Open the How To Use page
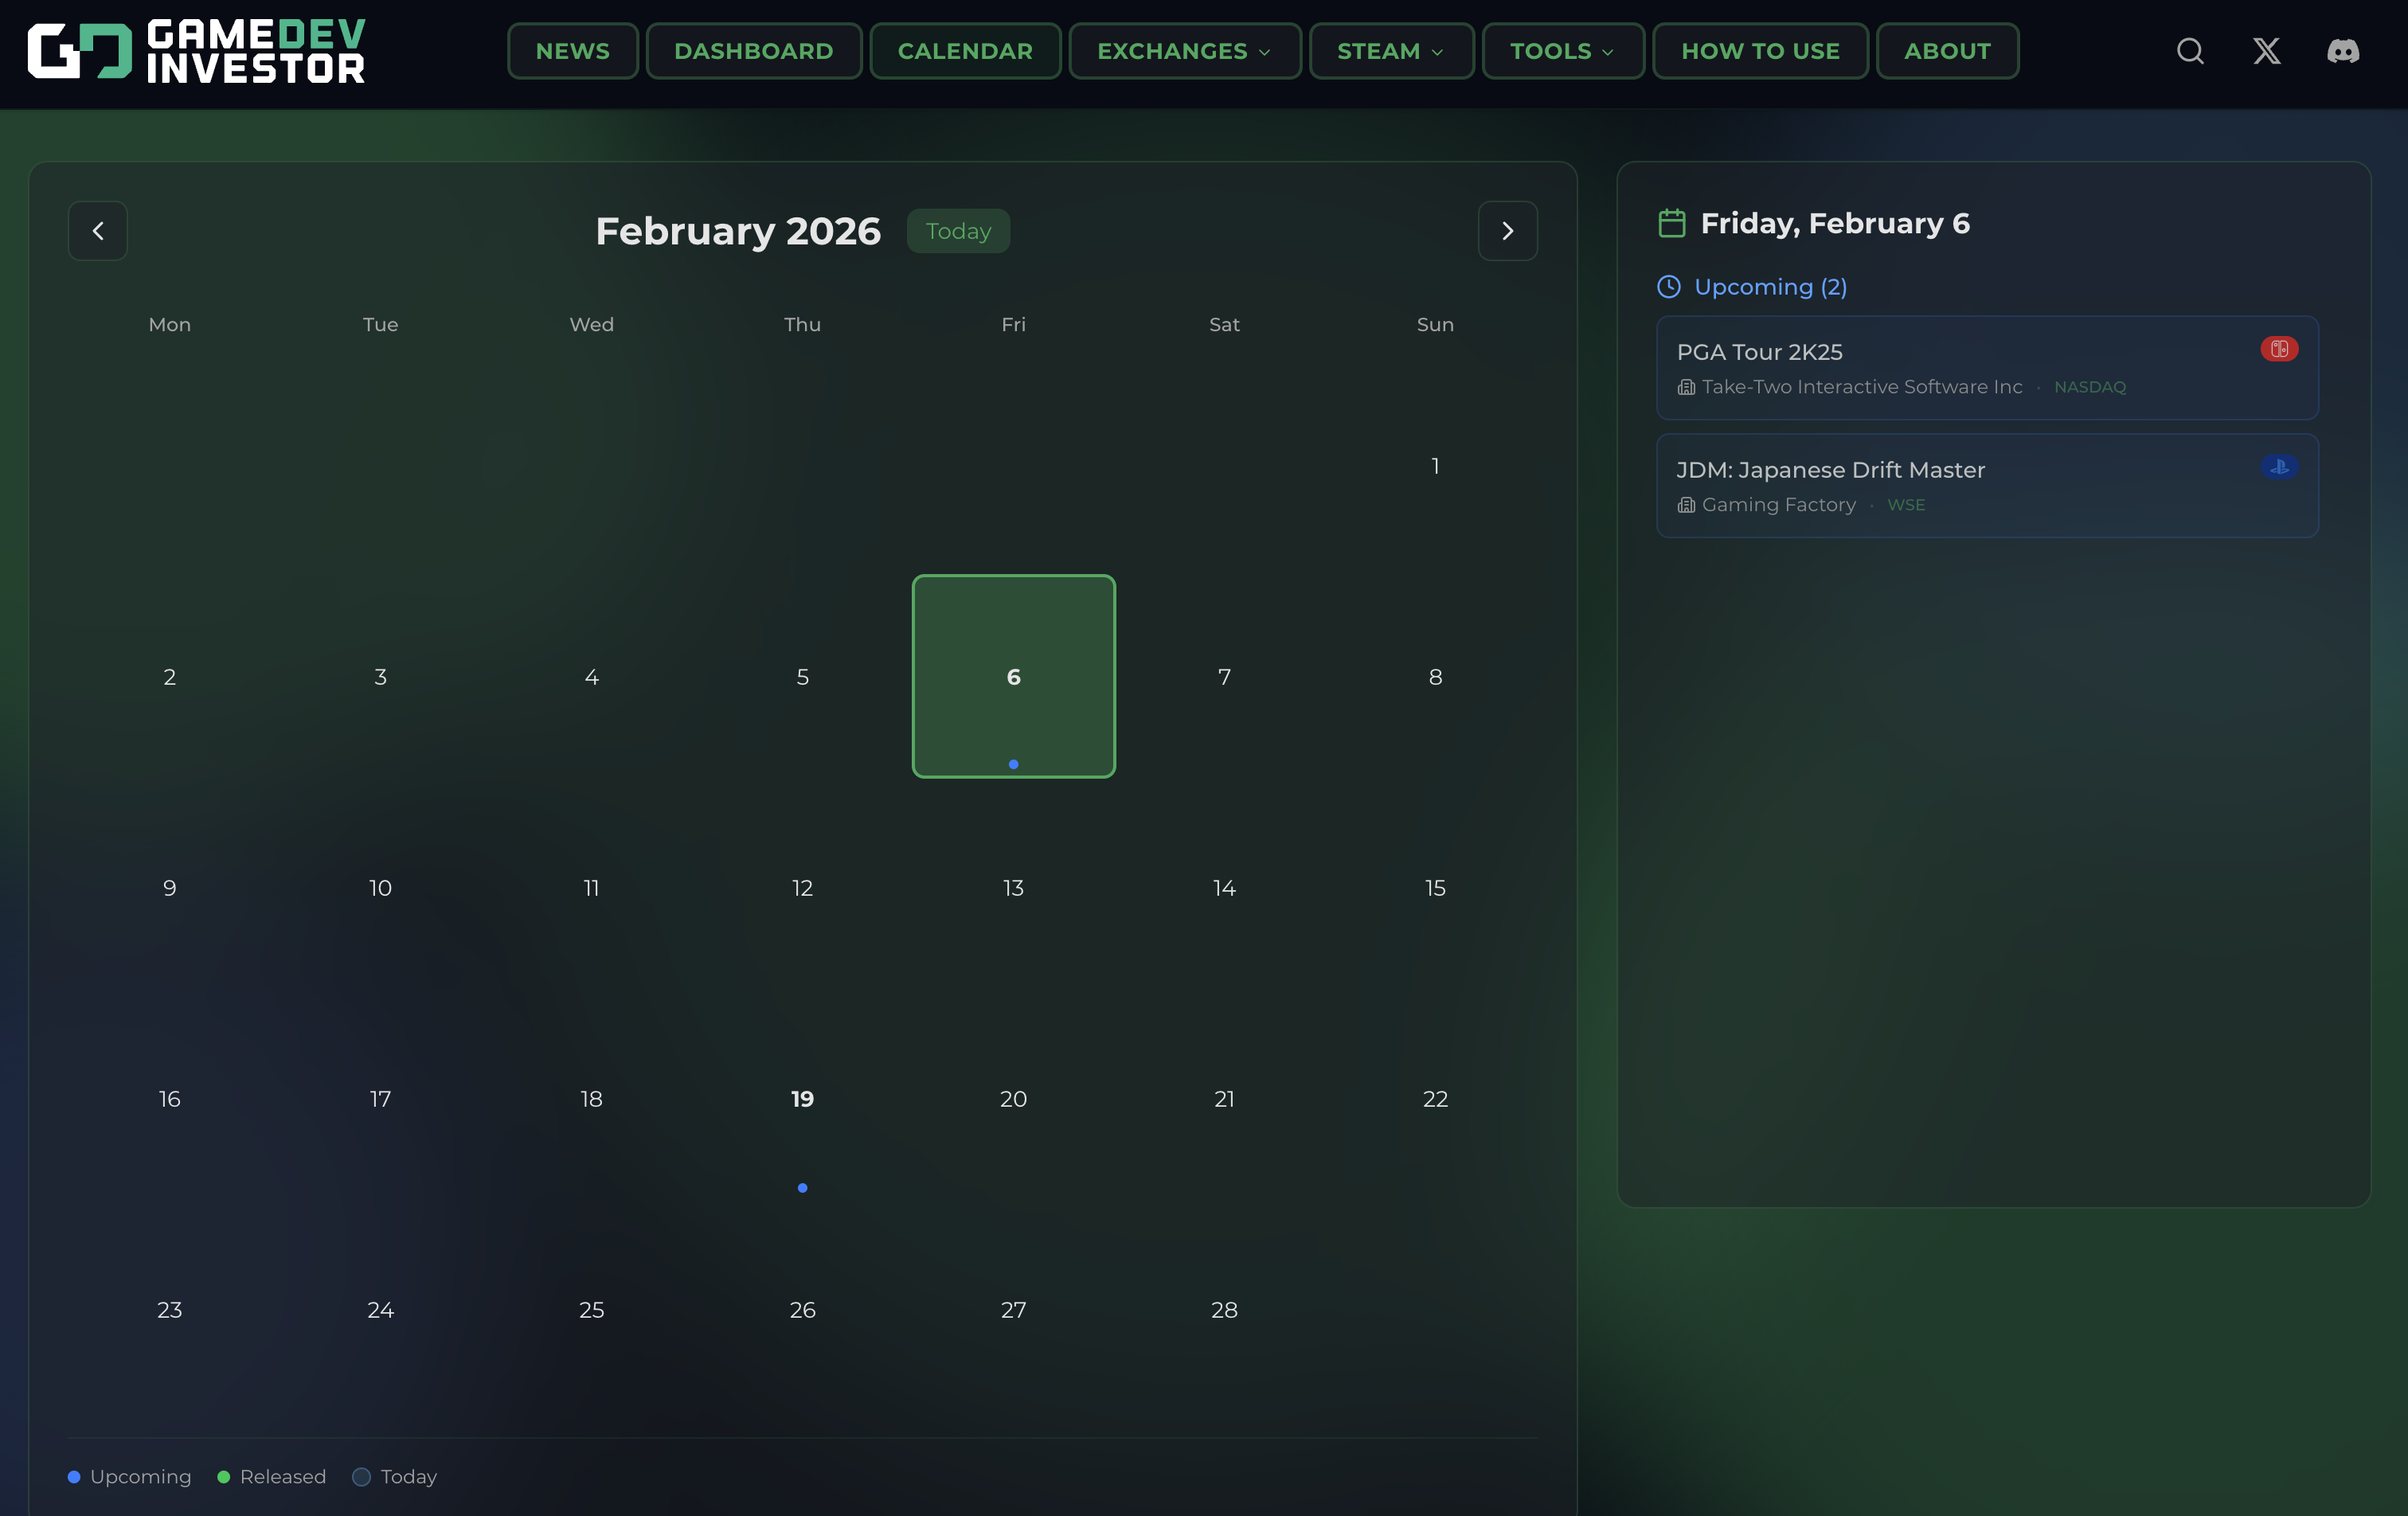2408x1516 pixels. 1759,51
